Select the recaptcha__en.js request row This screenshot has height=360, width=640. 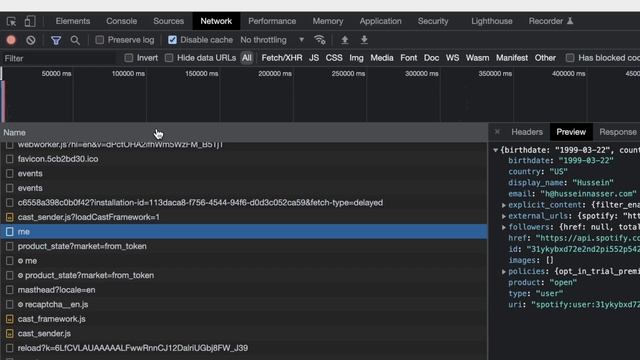click(244, 304)
